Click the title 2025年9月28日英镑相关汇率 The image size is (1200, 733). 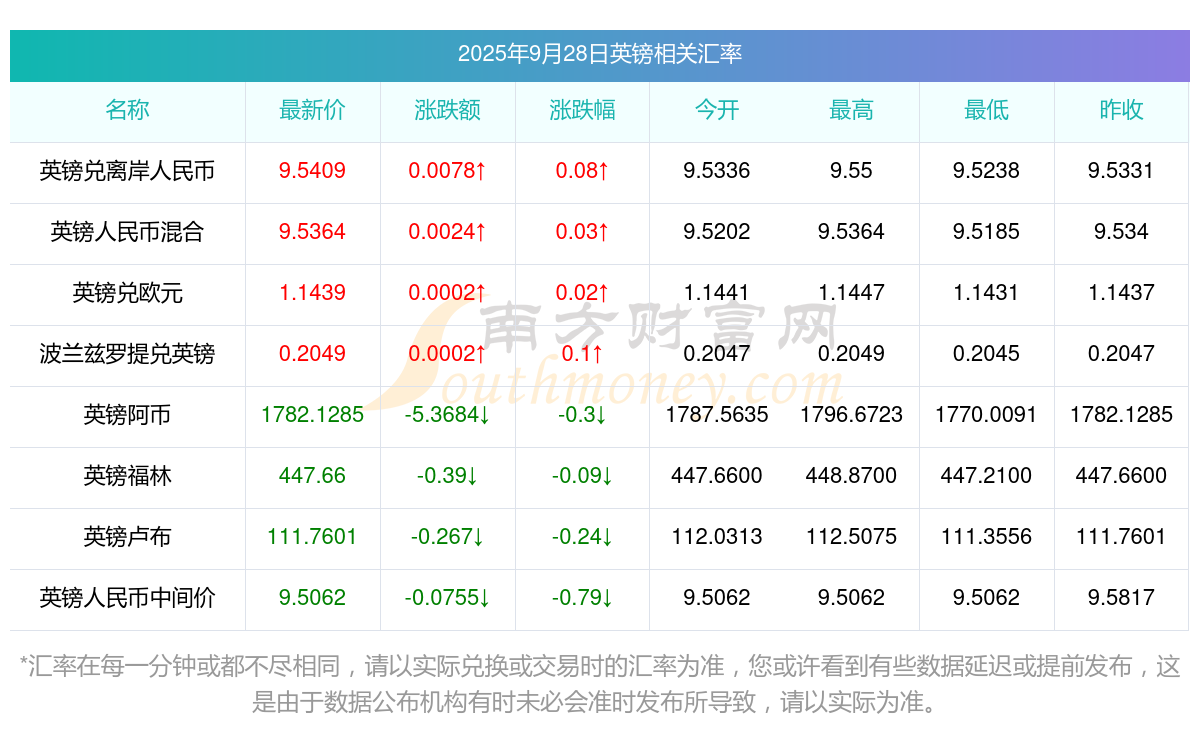coord(600,54)
